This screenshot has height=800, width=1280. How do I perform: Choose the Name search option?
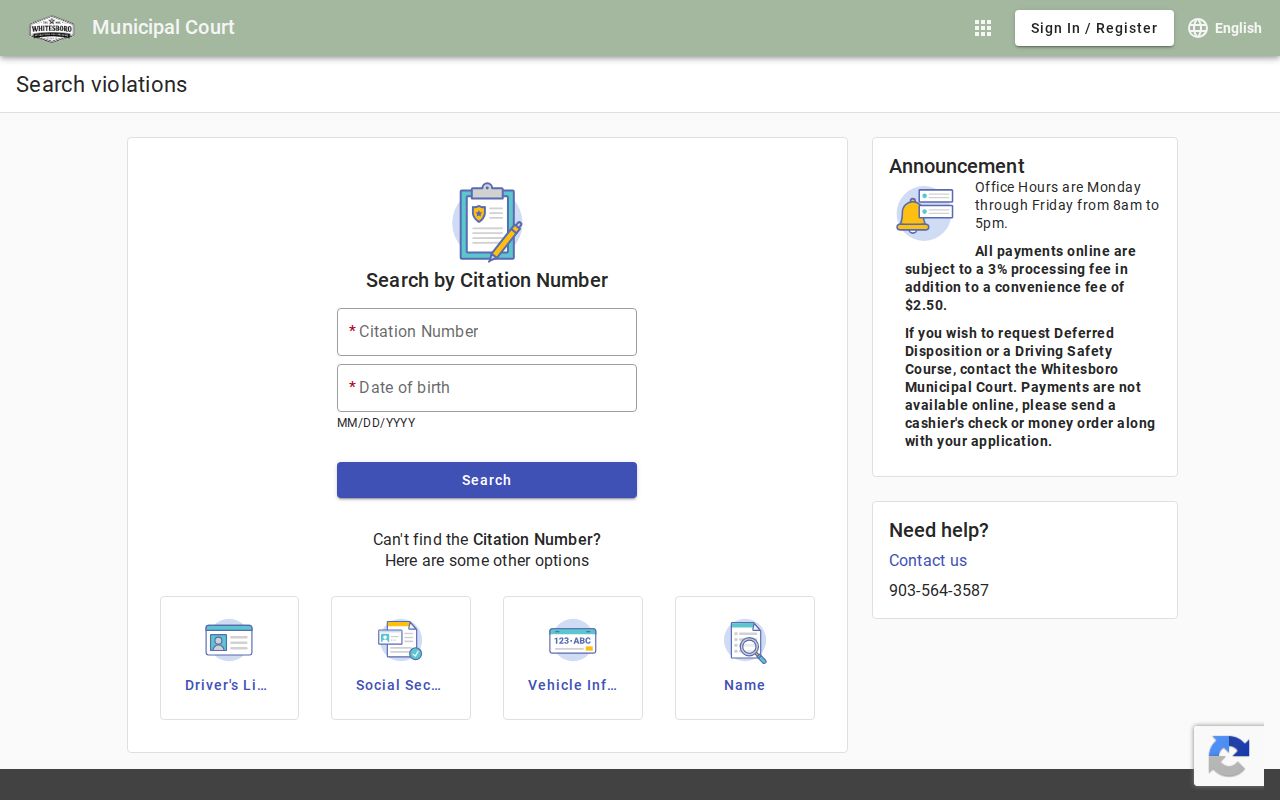pyautogui.click(x=745, y=658)
